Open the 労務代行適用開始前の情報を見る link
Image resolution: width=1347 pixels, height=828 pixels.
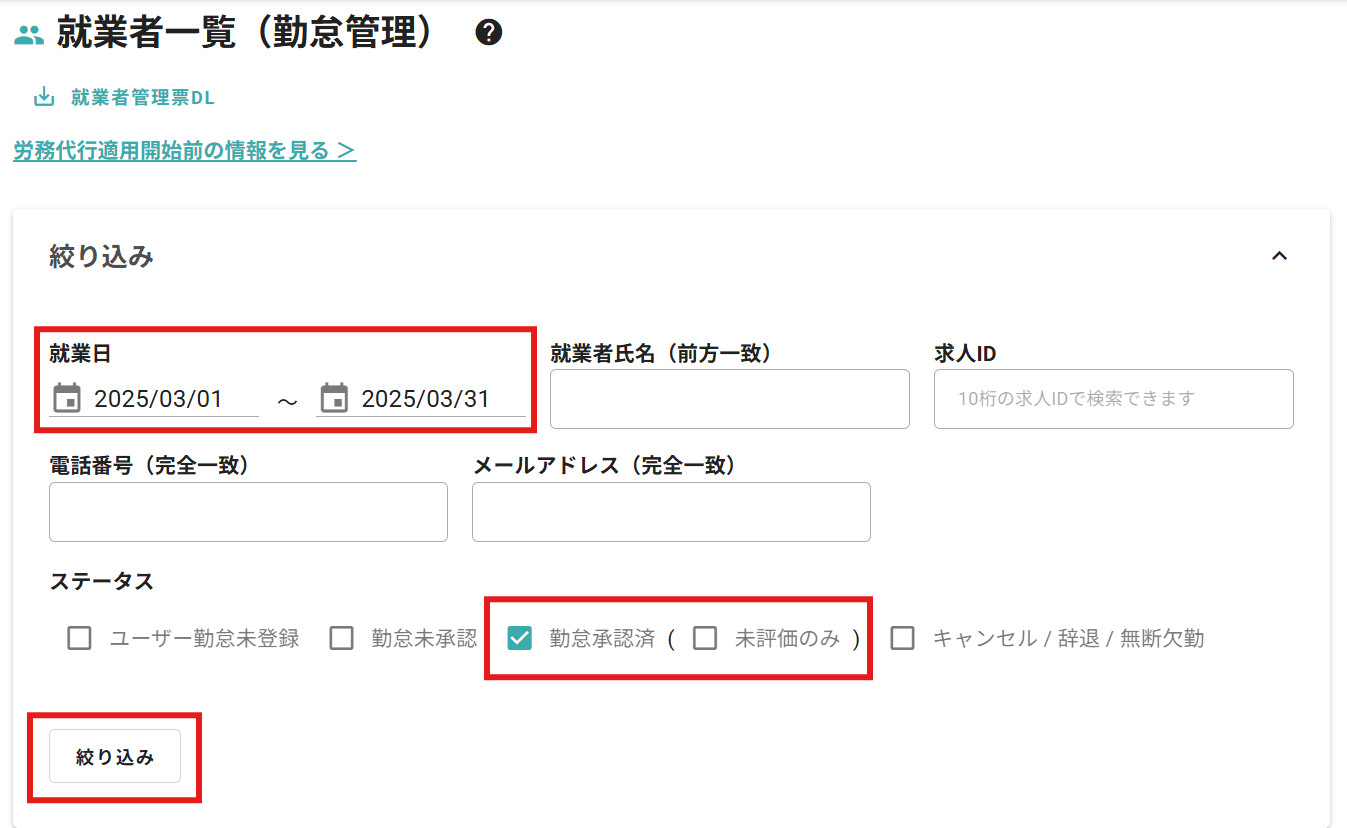(x=184, y=151)
